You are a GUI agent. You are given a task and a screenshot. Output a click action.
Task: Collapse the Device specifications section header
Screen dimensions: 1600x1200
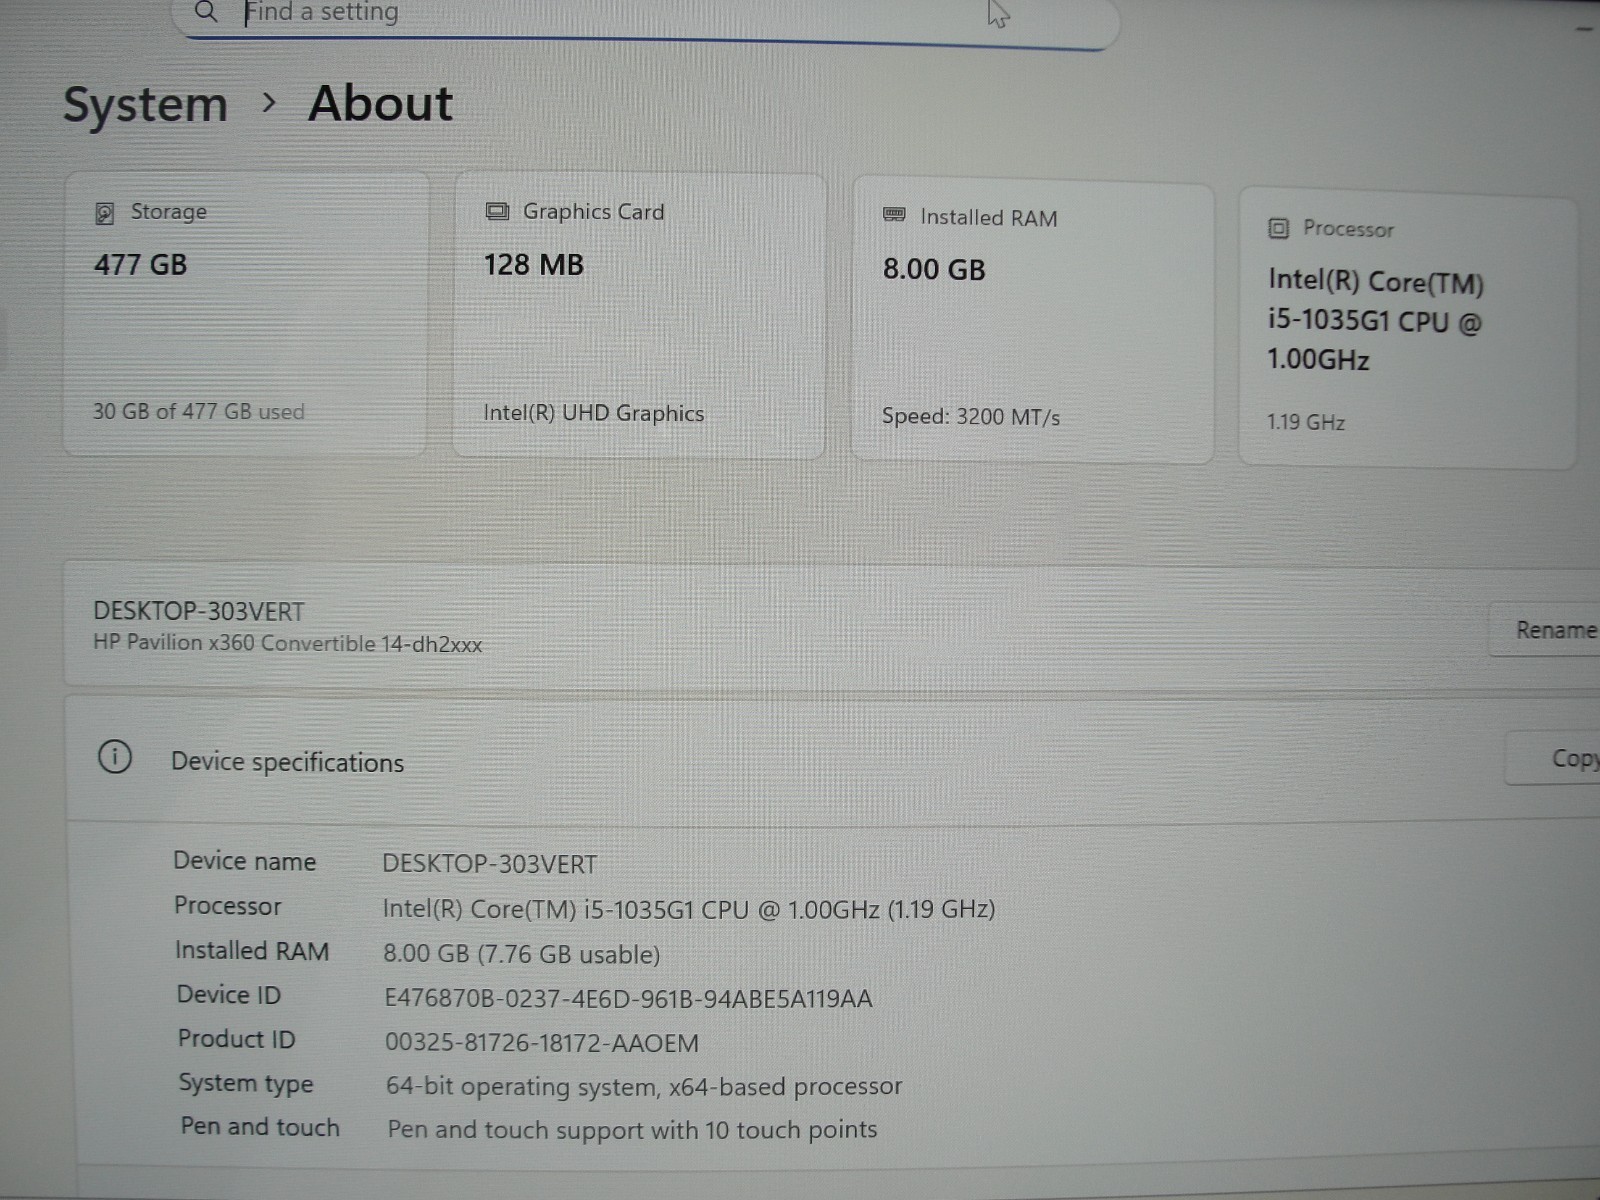833,760
